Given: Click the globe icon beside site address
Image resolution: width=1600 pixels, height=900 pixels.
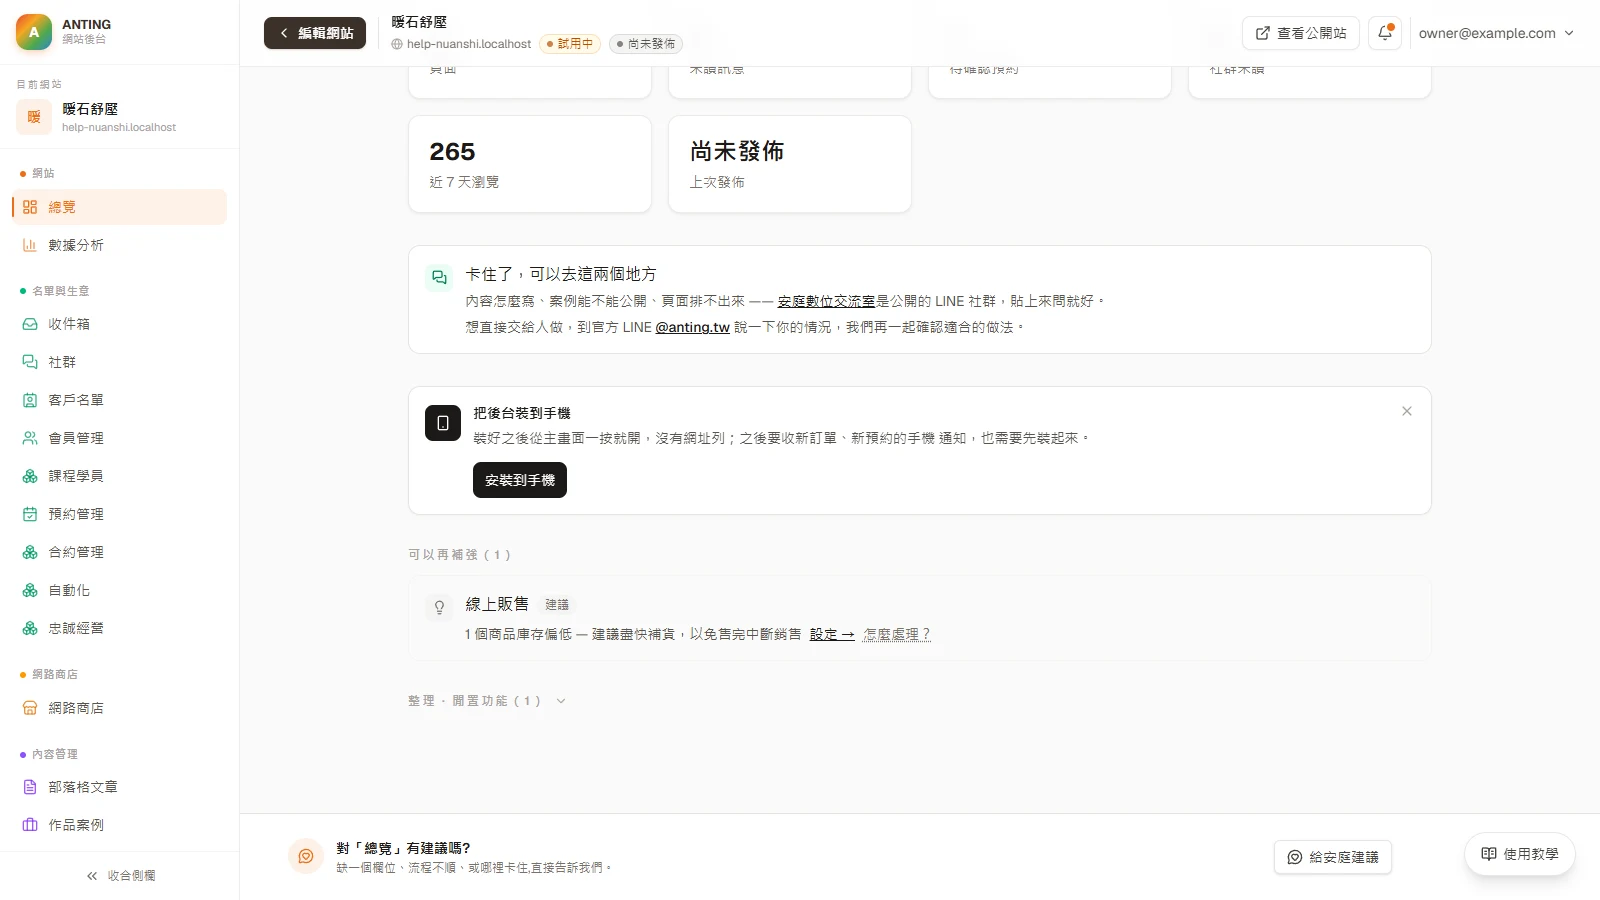Looking at the screenshot, I should coord(397,44).
